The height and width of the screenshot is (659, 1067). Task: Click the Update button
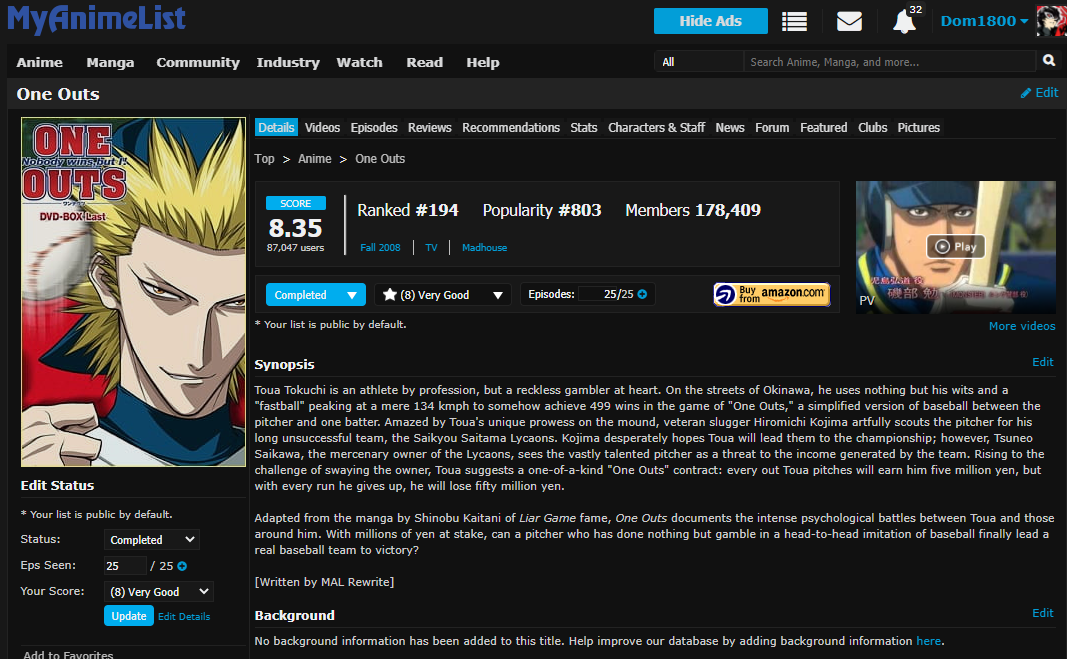click(128, 616)
